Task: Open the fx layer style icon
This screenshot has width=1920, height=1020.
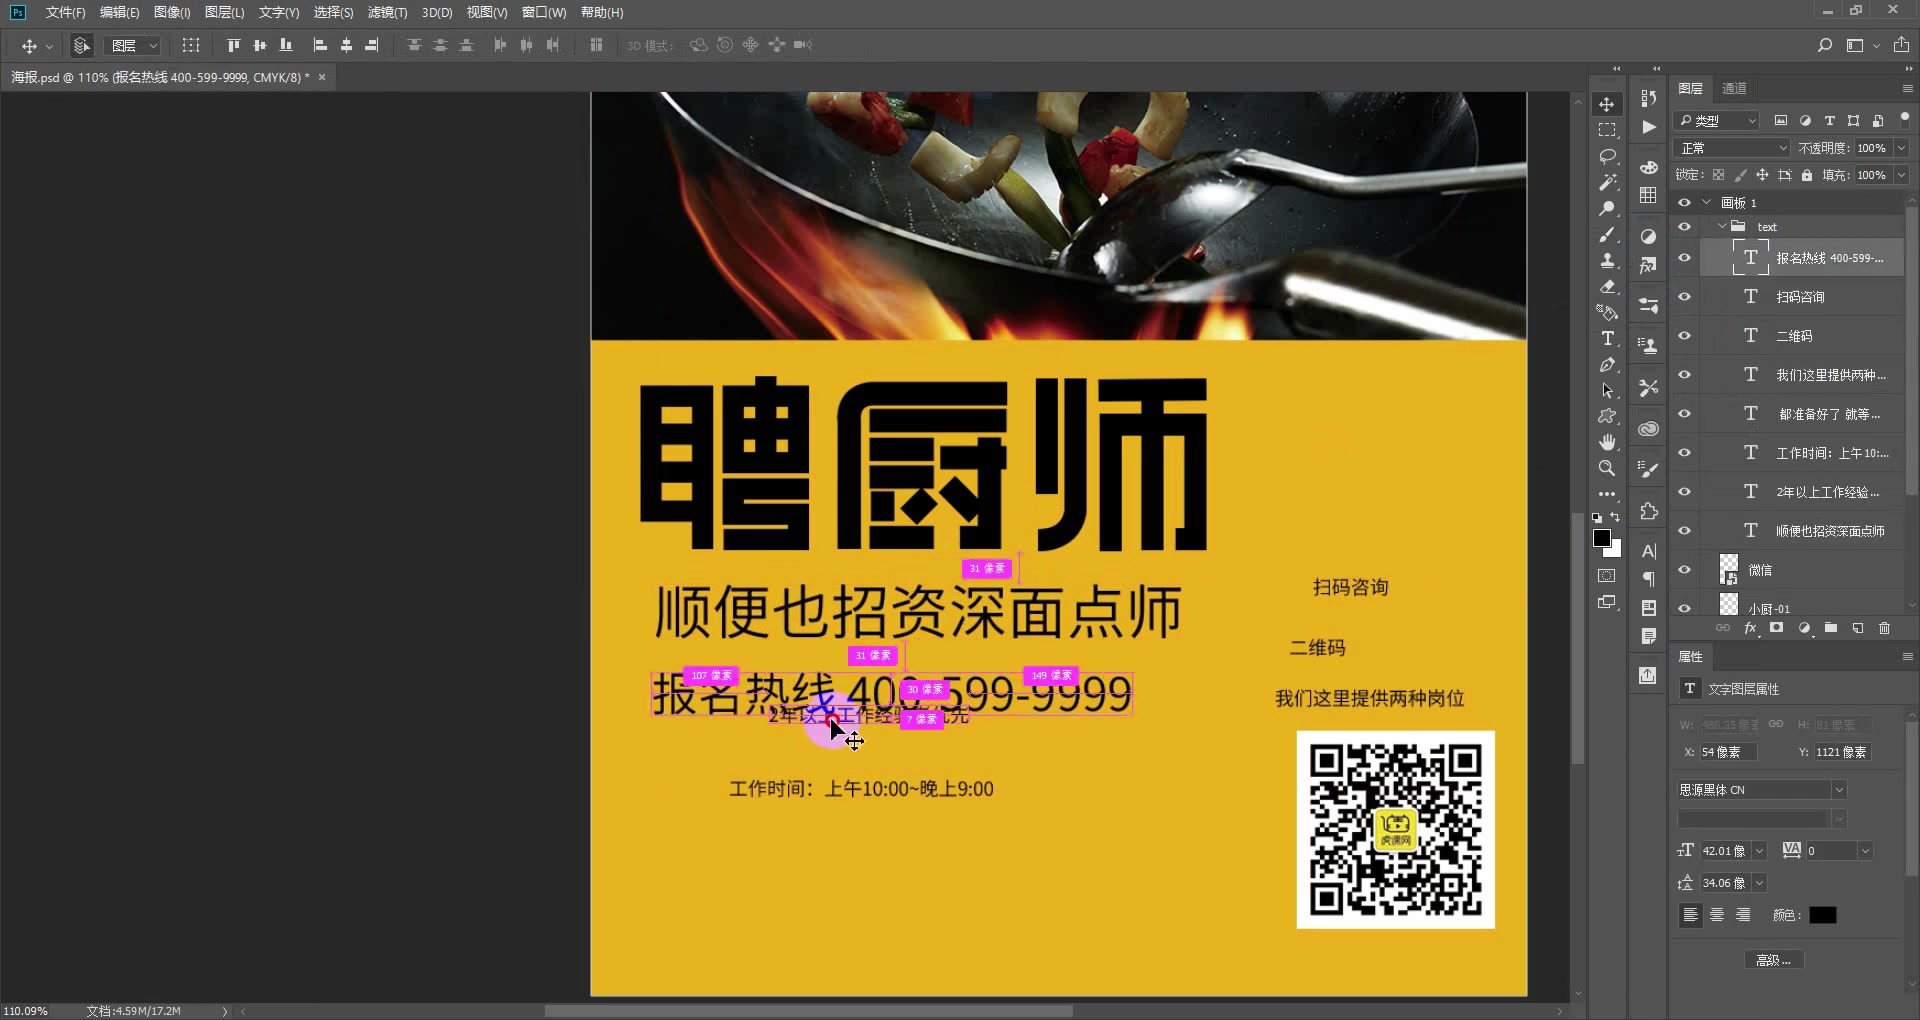Action: (x=1751, y=628)
